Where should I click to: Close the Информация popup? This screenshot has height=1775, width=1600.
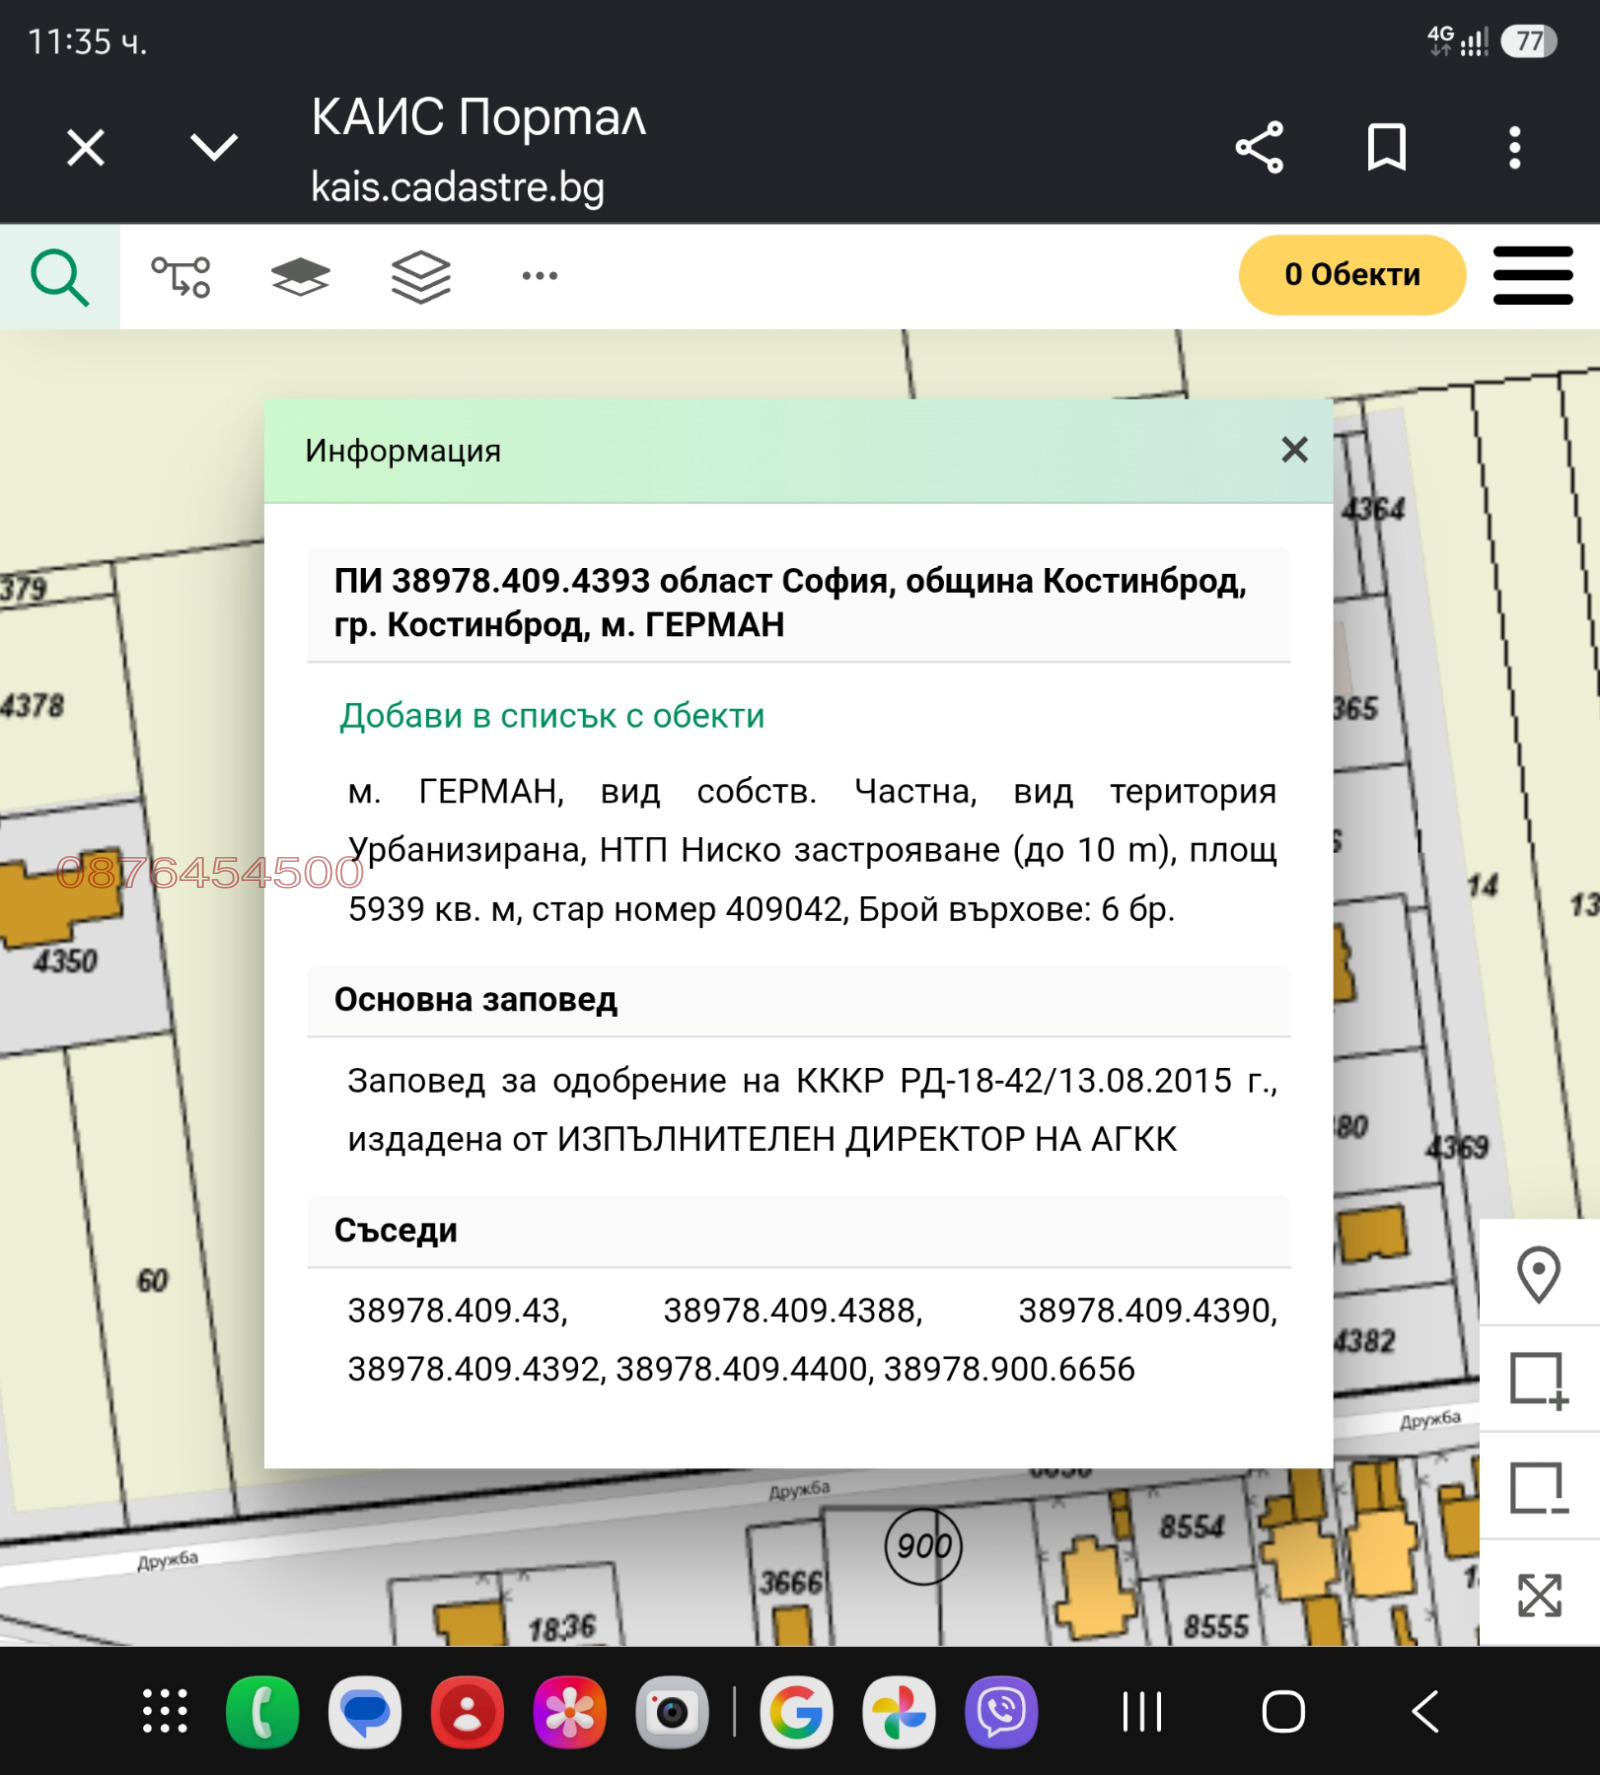1295,450
